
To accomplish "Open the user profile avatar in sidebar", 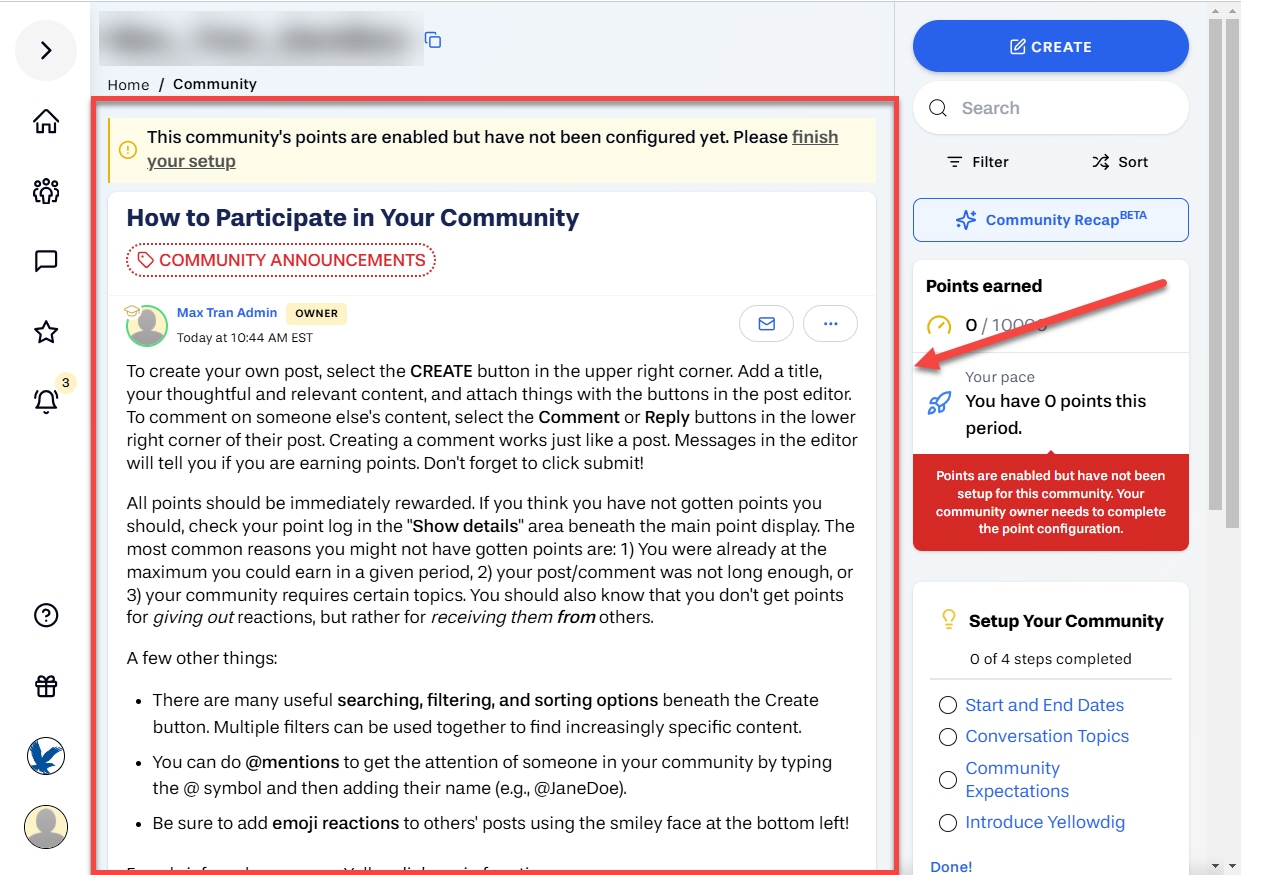I will pyautogui.click(x=46, y=826).
